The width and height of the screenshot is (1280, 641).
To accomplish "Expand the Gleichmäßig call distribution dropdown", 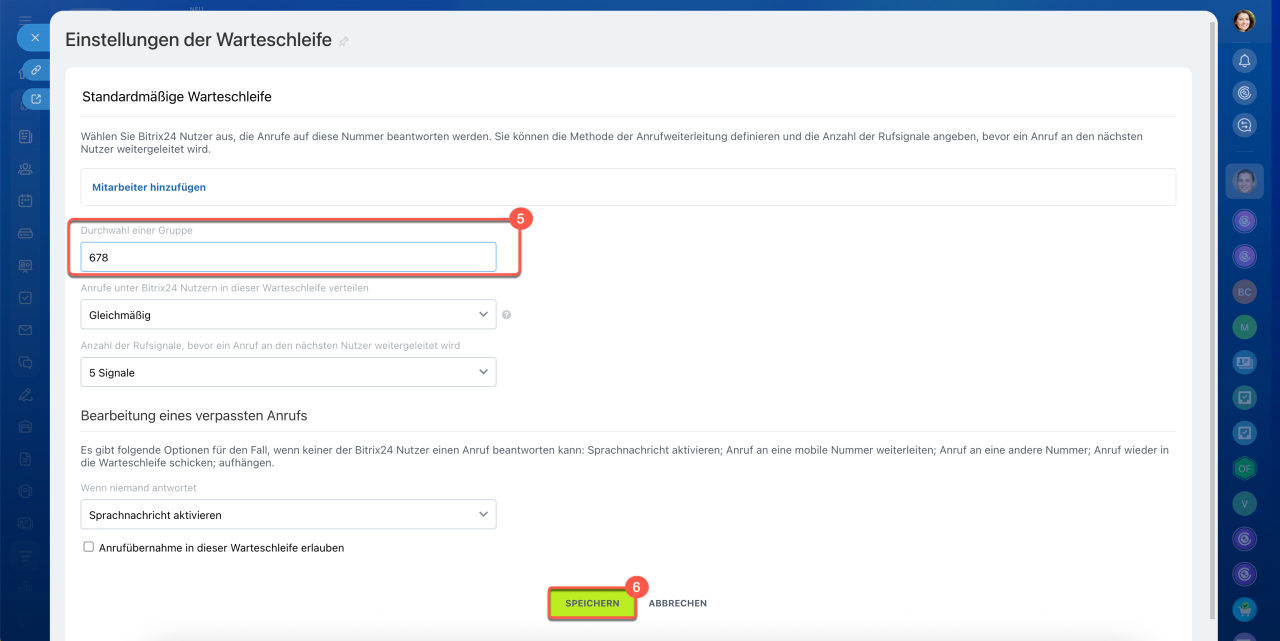I will [x=288, y=315].
